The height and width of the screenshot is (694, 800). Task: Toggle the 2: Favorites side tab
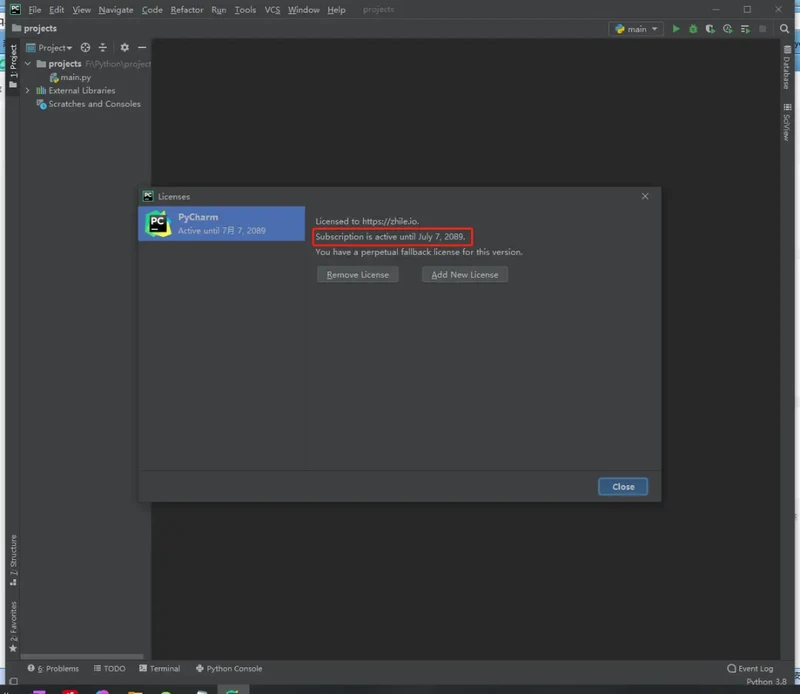click(13, 626)
